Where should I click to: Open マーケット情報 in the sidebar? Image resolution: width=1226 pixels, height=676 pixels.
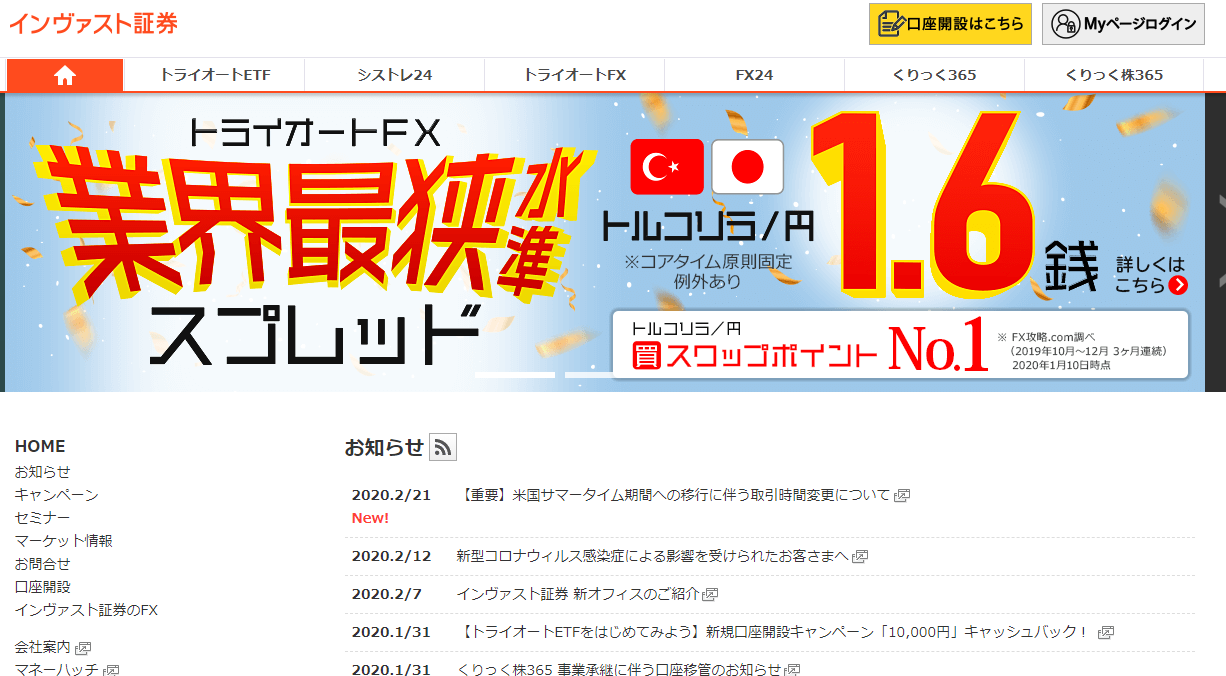click(64, 541)
